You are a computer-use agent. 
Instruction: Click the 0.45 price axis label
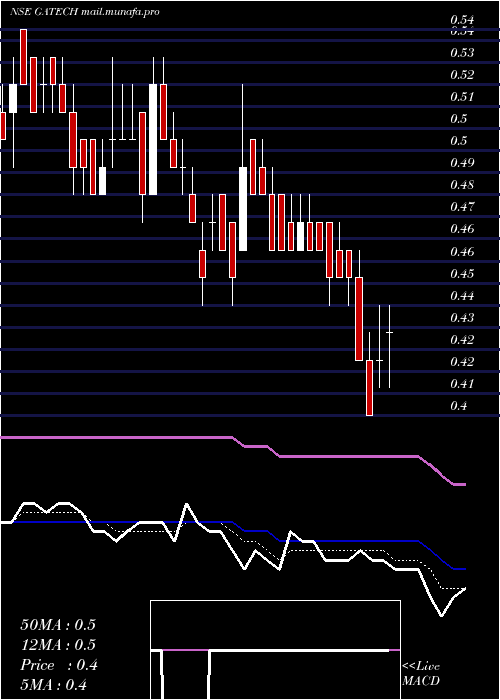tap(462, 273)
